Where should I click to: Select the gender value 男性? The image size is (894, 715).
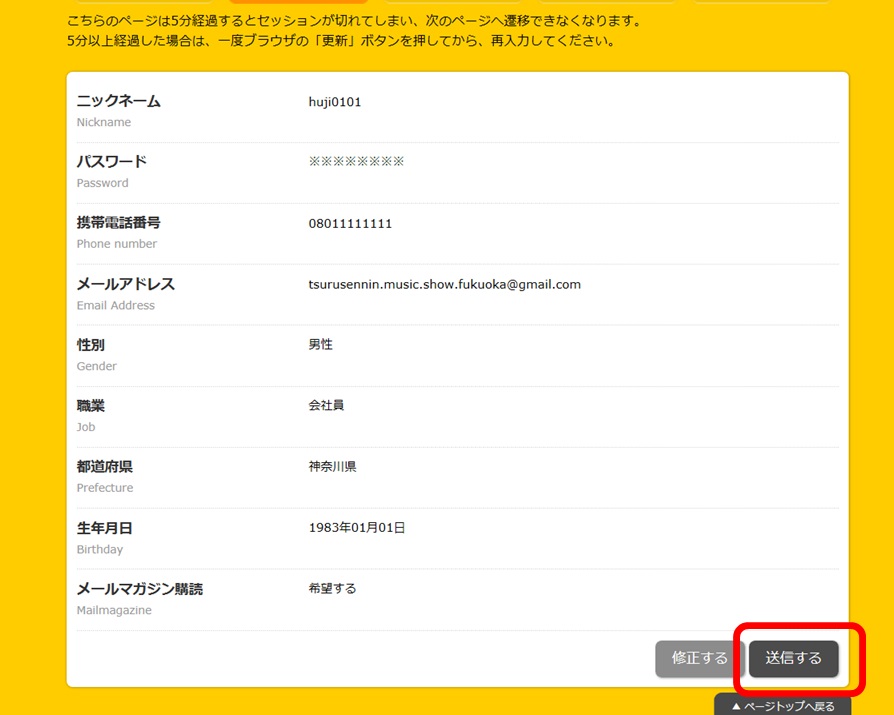[x=320, y=344]
